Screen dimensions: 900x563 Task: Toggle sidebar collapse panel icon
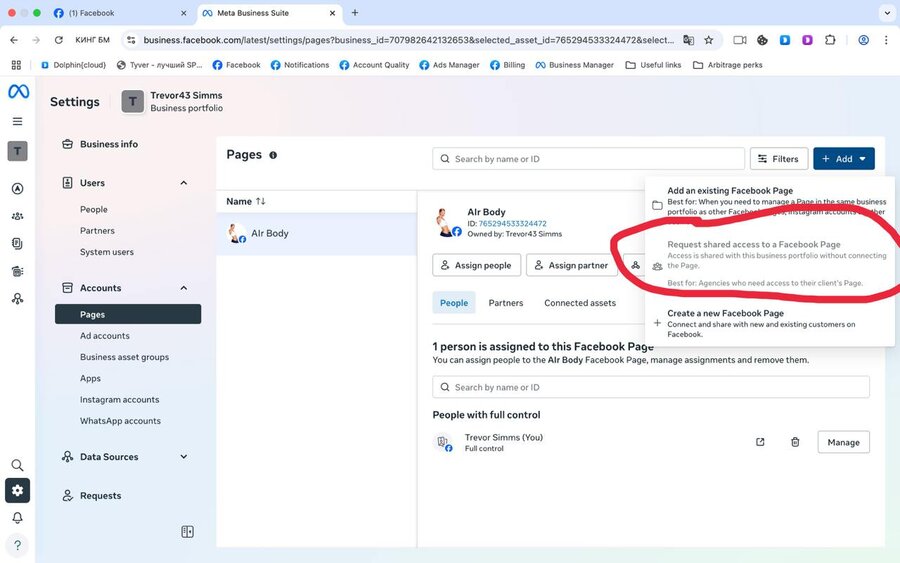tap(187, 532)
